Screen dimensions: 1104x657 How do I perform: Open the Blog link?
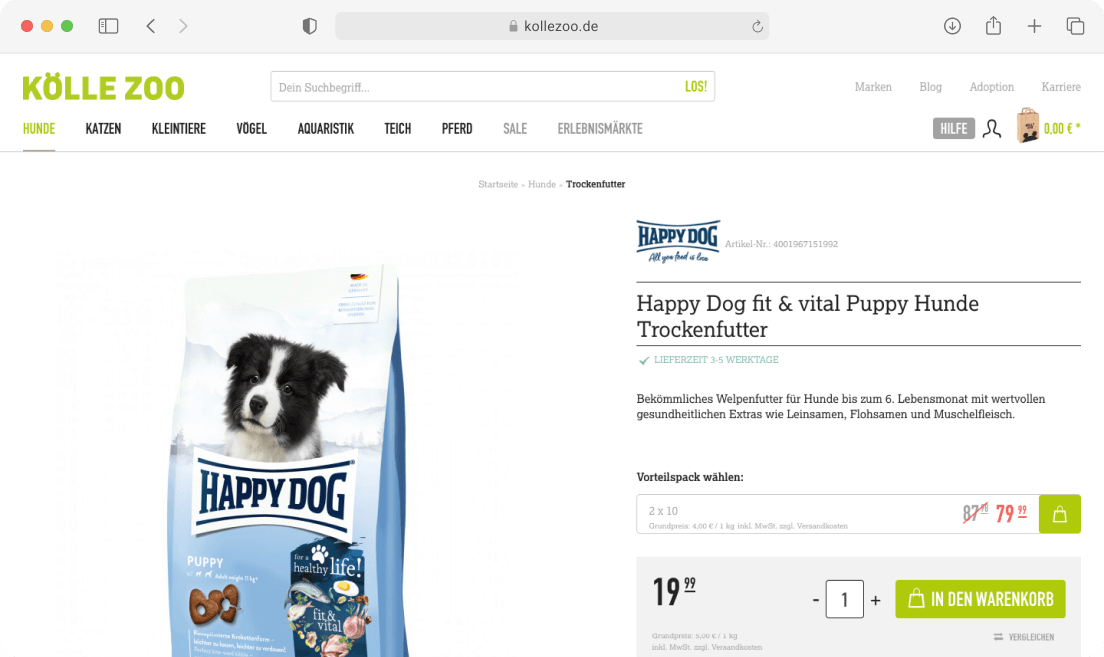(930, 87)
